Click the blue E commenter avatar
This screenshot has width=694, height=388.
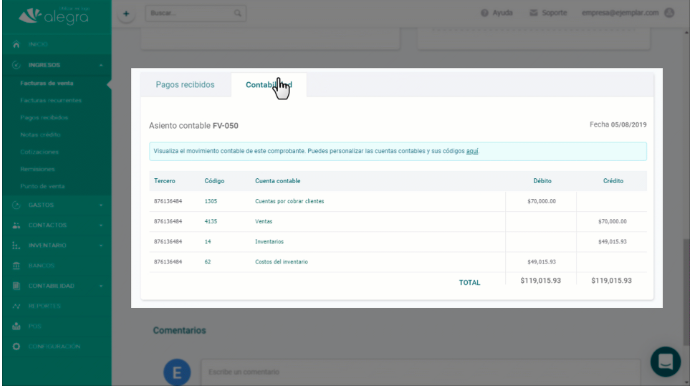(x=177, y=372)
